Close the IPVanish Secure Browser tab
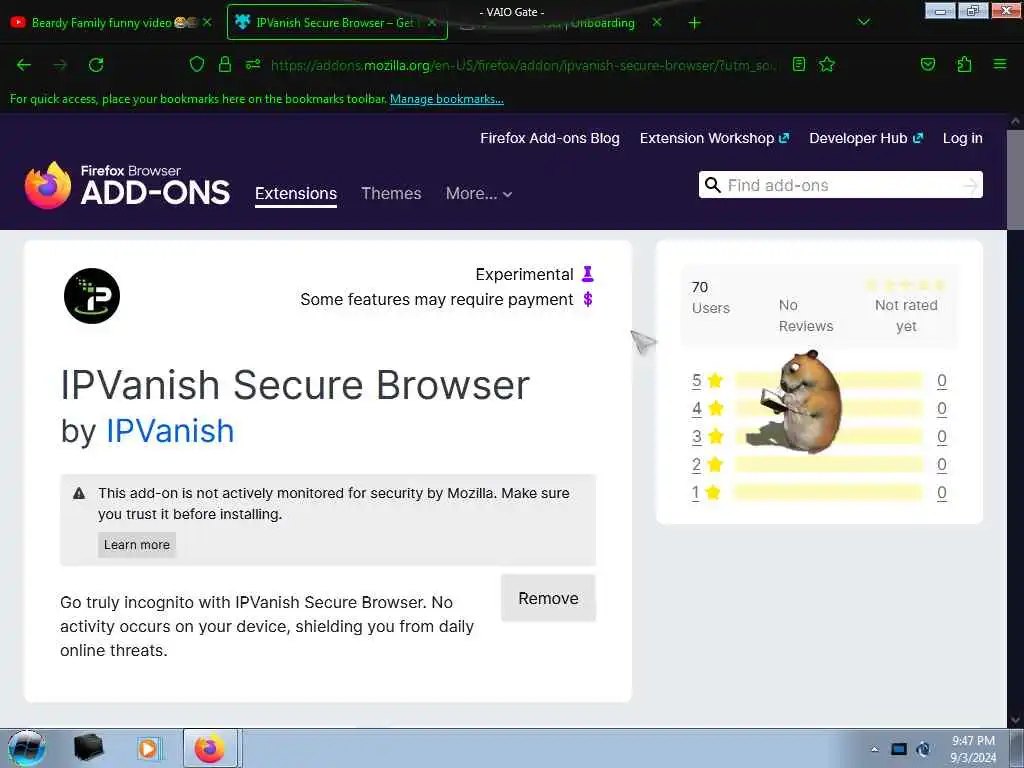Viewport: 1024px width, 768px height. coord(431,22)
